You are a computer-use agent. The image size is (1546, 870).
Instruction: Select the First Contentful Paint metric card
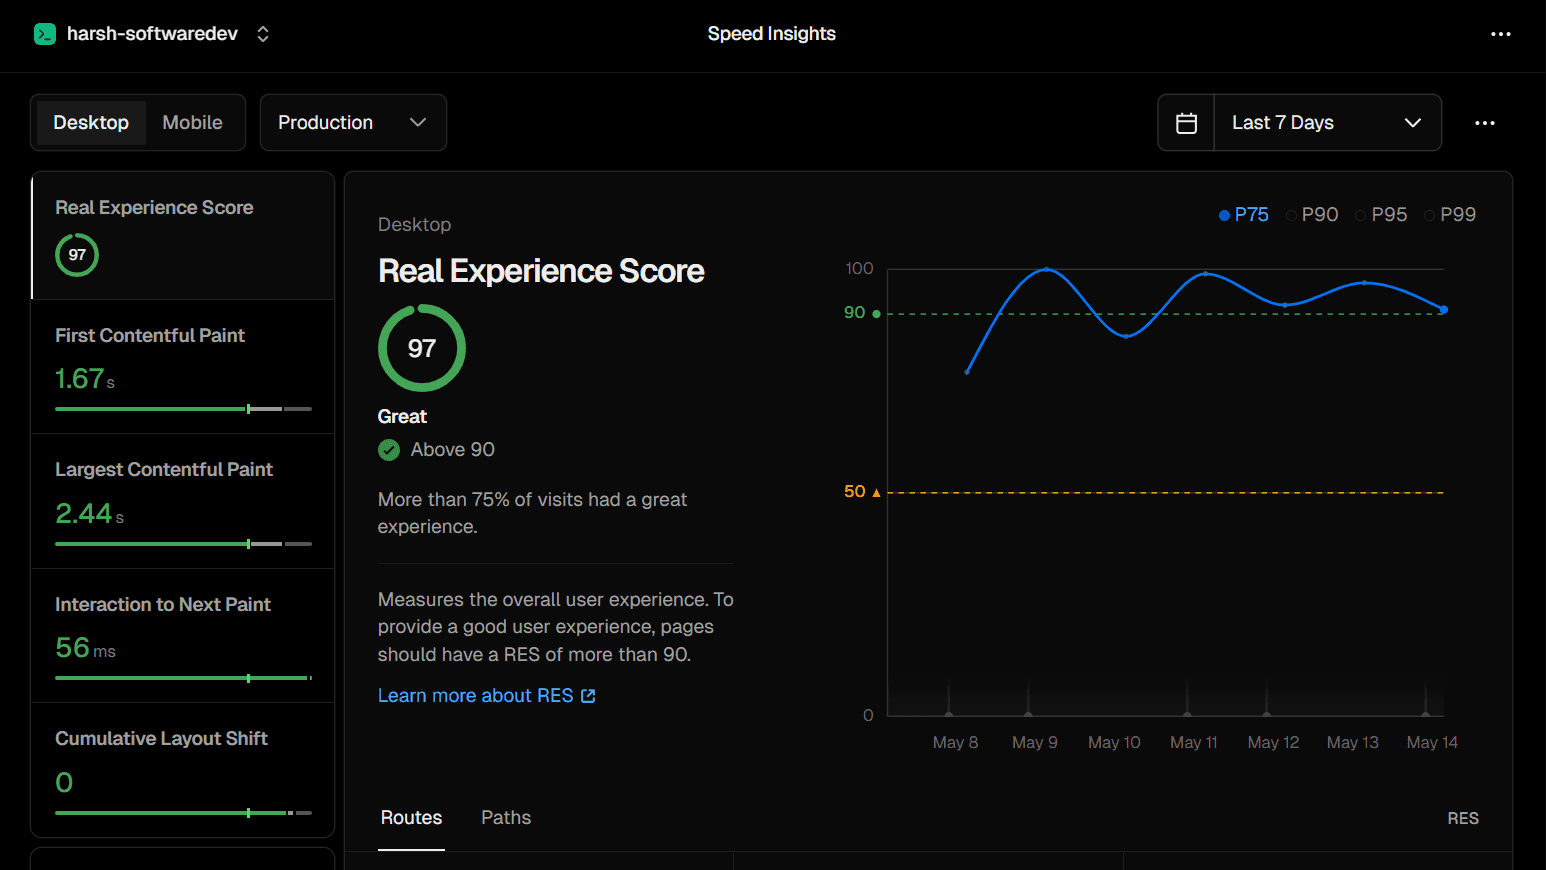tap(183, 367)
